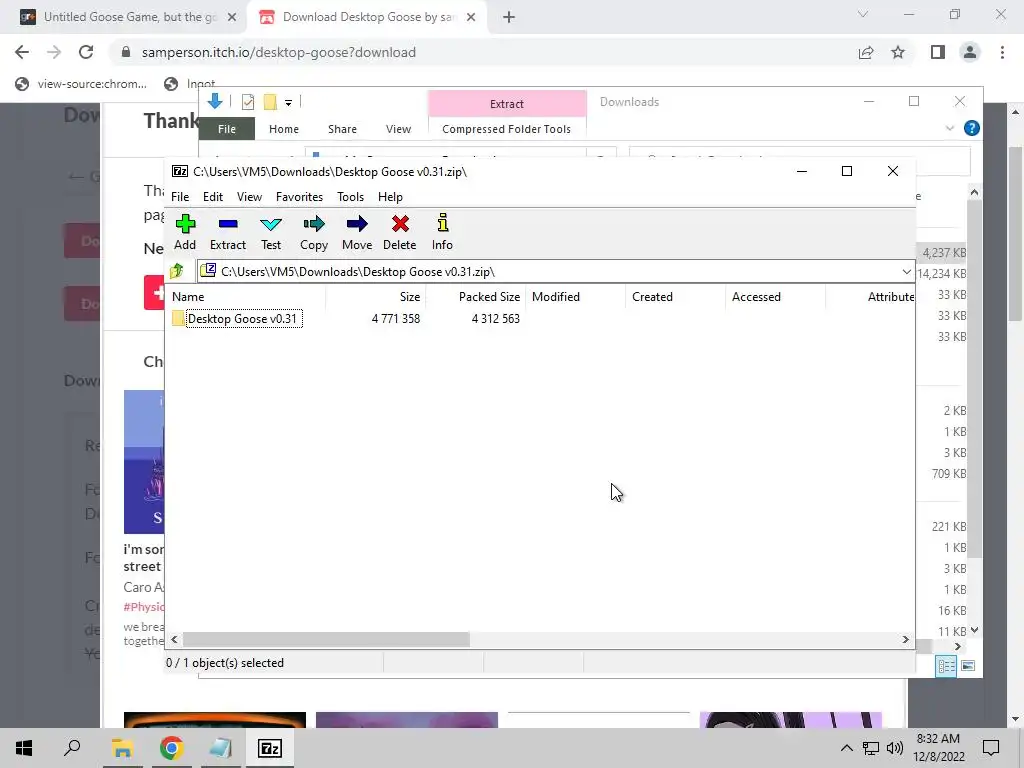Click the Move tool in 7-Zip
Viewport: 1024px width, 768px height.
357,232
